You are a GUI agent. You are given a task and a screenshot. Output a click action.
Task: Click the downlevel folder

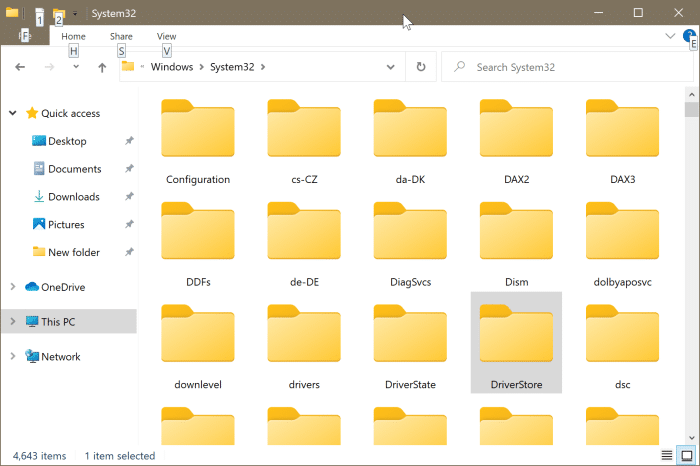point(198,348)
